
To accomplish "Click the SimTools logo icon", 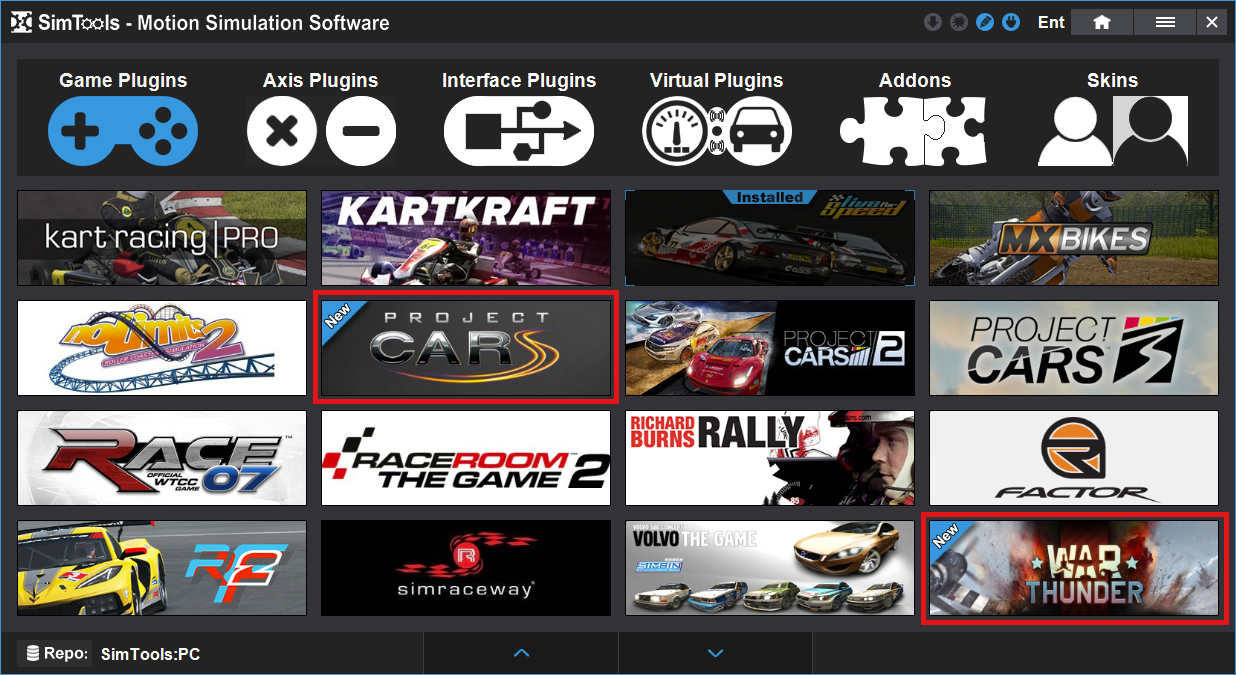I will click(x=20, y=22).
